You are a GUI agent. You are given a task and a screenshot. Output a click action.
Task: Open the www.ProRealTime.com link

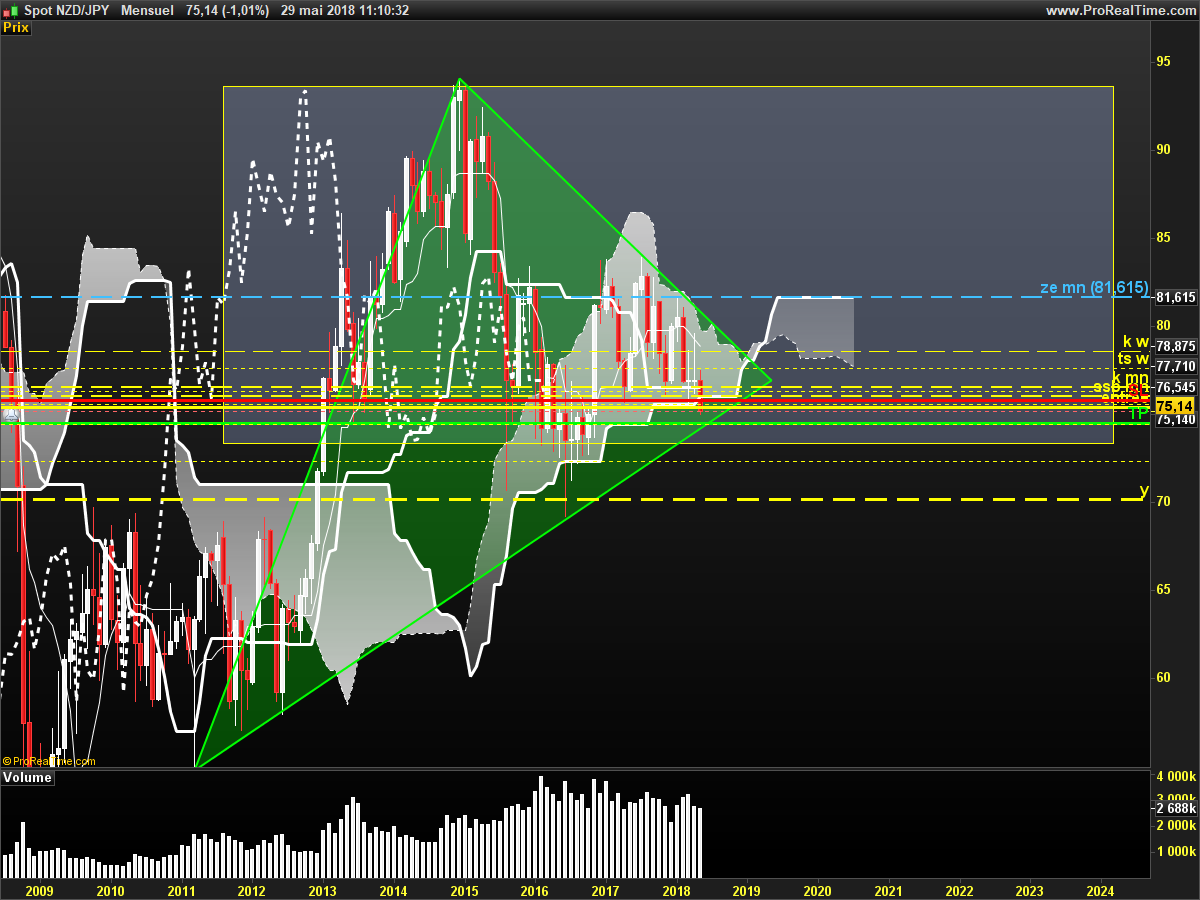click(x=1120, y=10)
